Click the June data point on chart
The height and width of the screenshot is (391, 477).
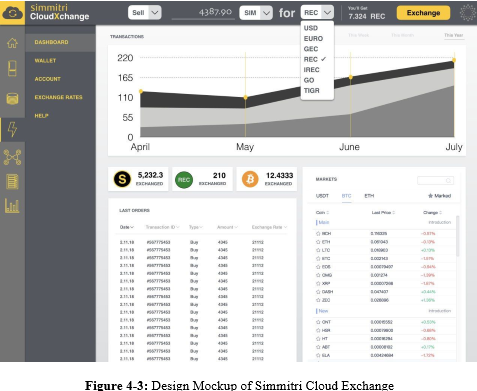click(x=351, y=77)
